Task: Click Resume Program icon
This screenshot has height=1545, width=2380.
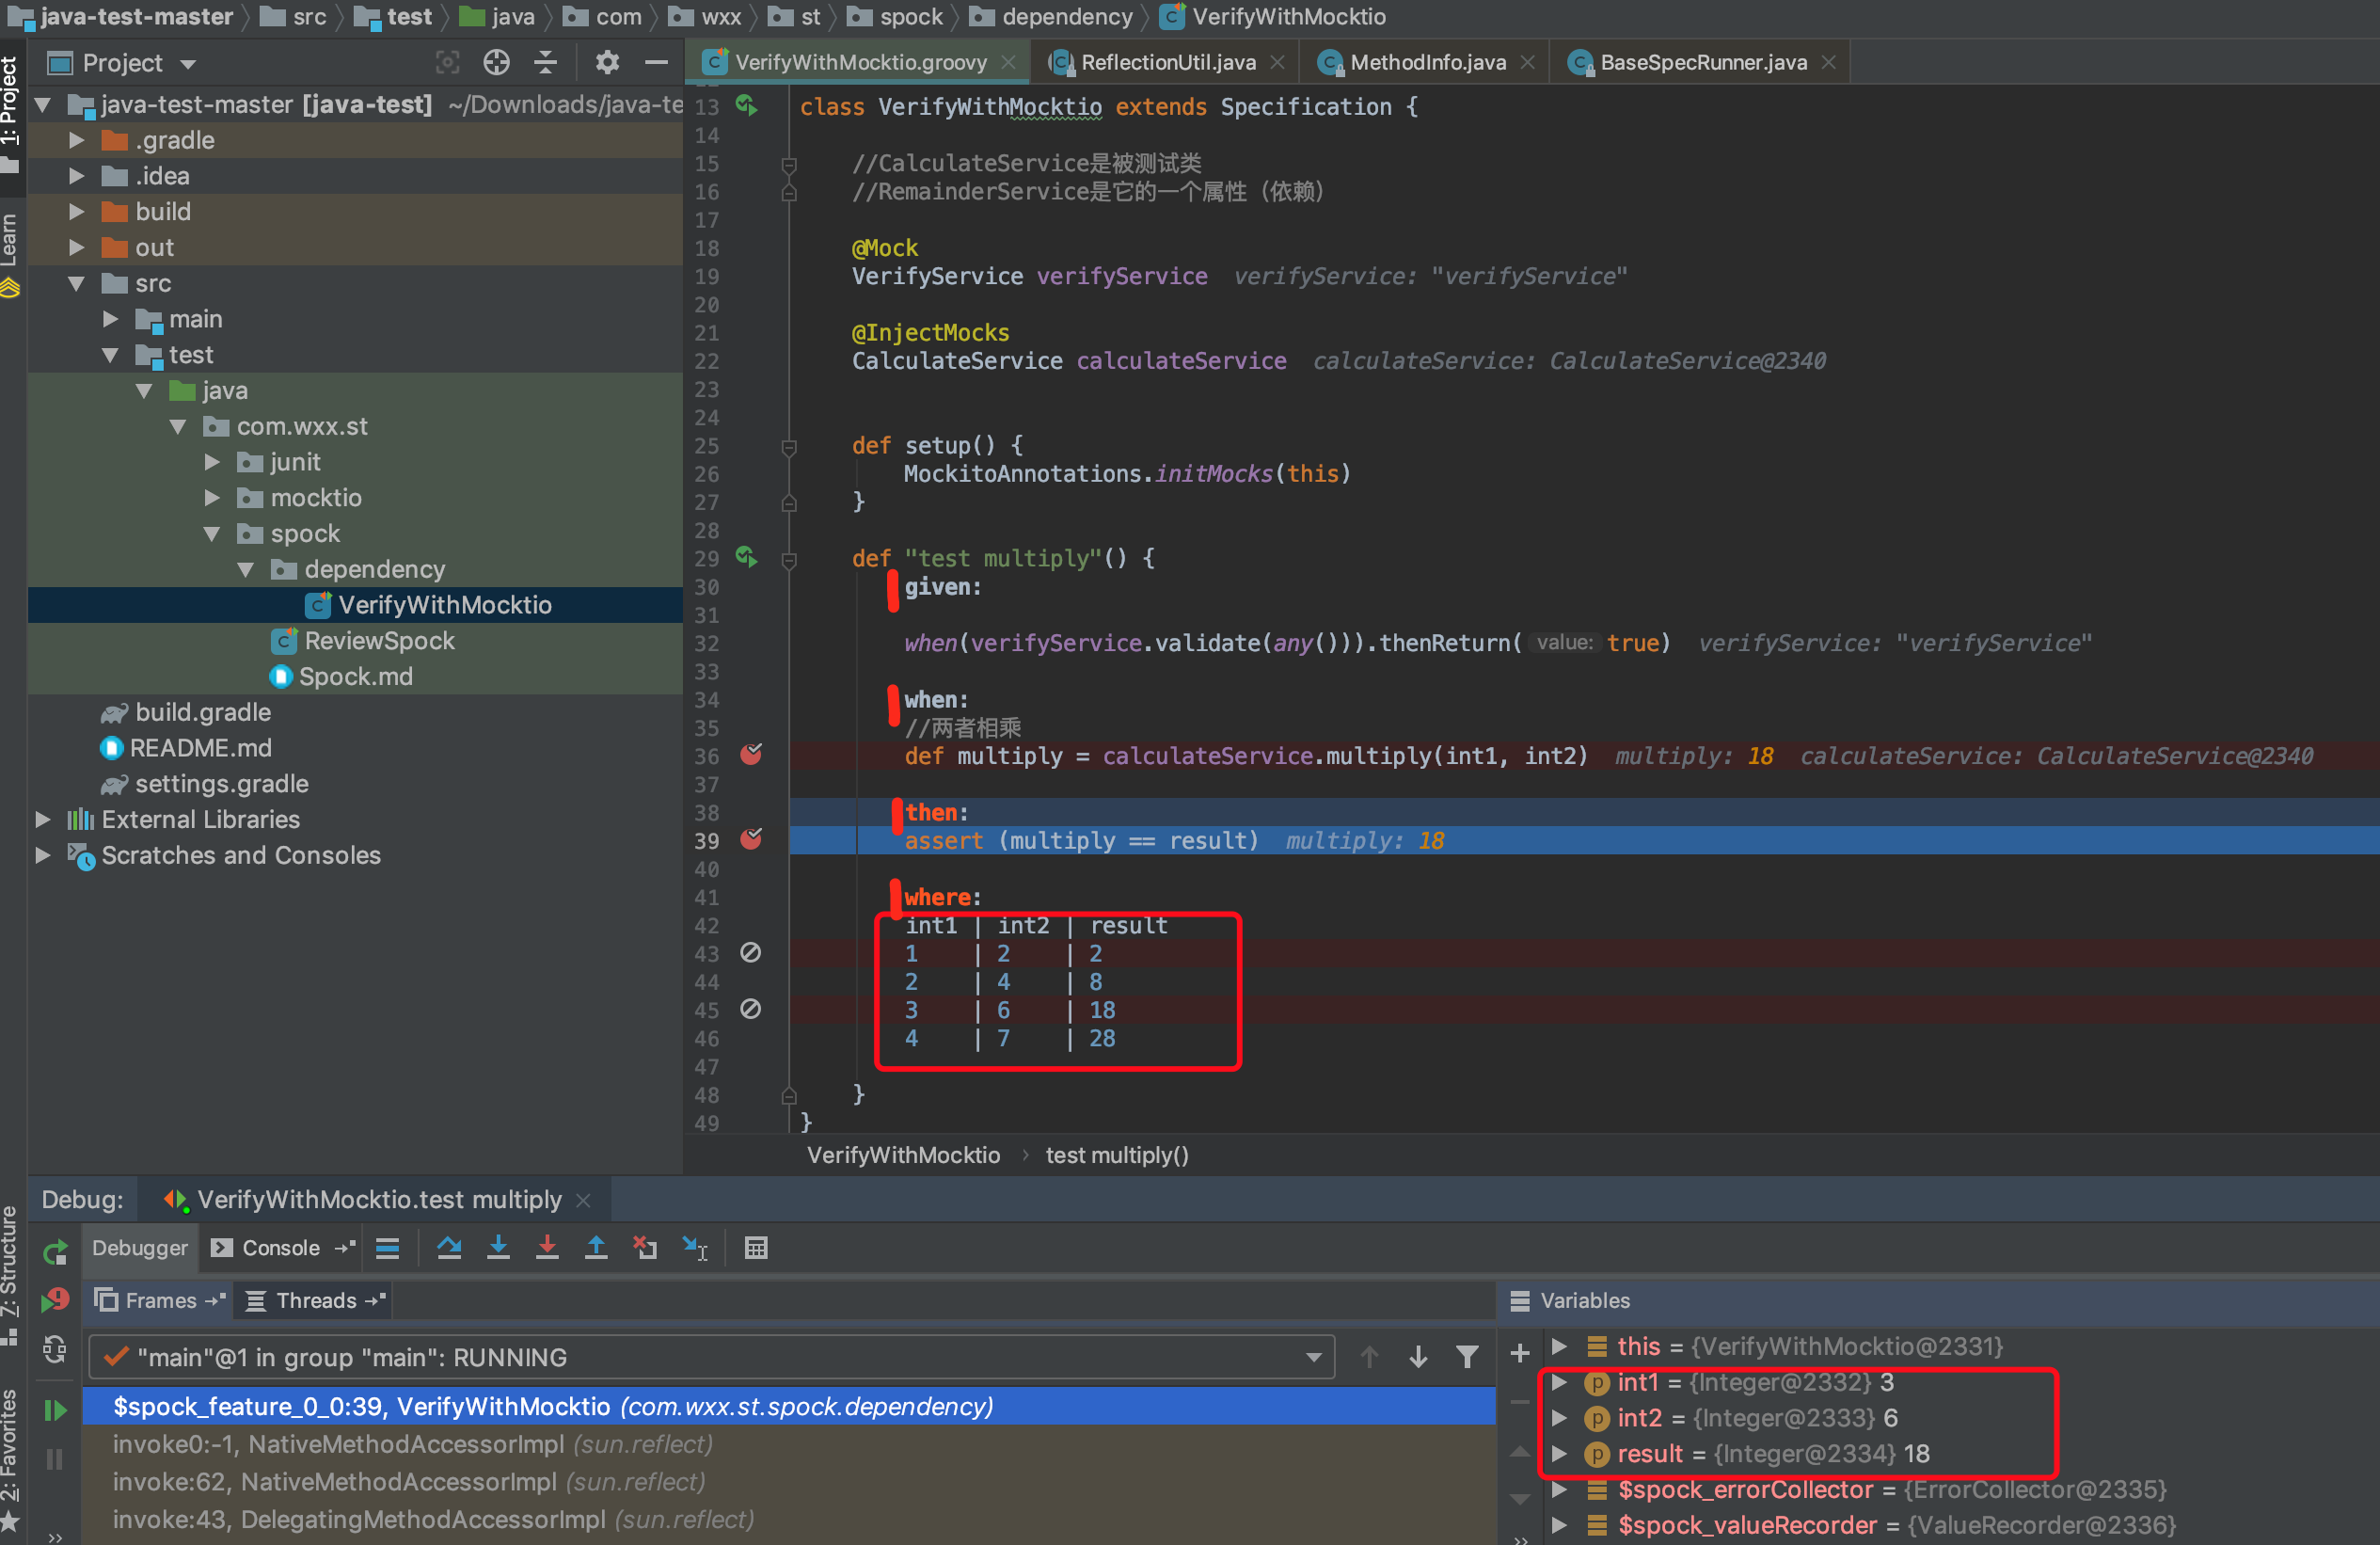Action: 55,1411
